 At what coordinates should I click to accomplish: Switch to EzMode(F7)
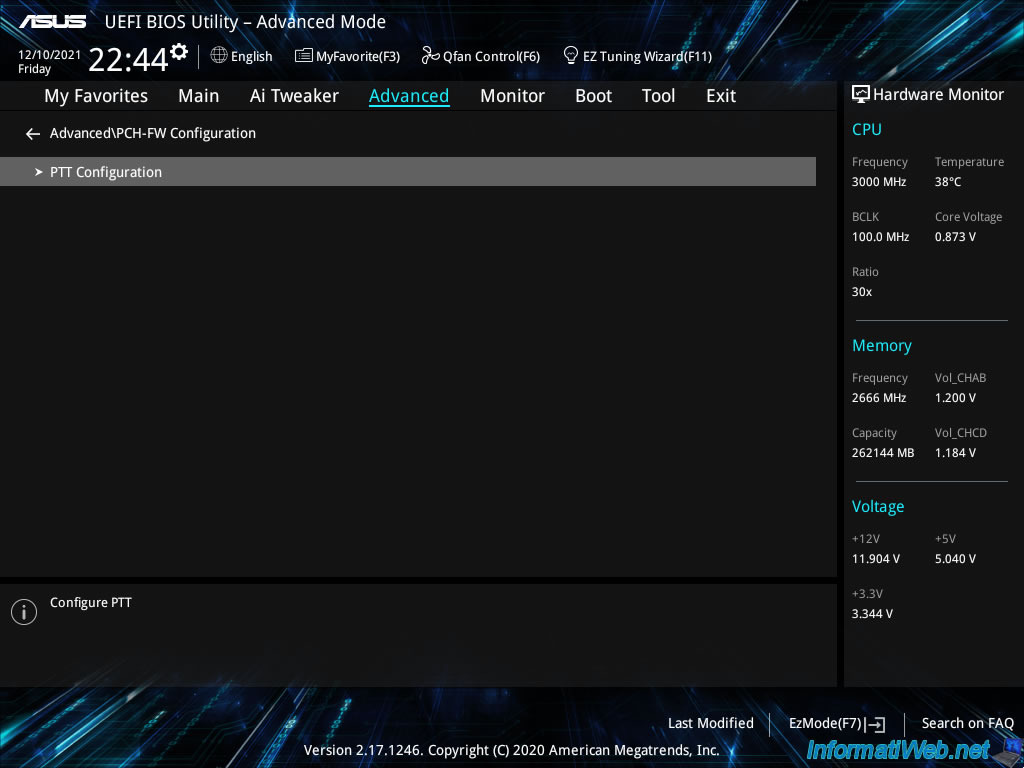(826, 724)
